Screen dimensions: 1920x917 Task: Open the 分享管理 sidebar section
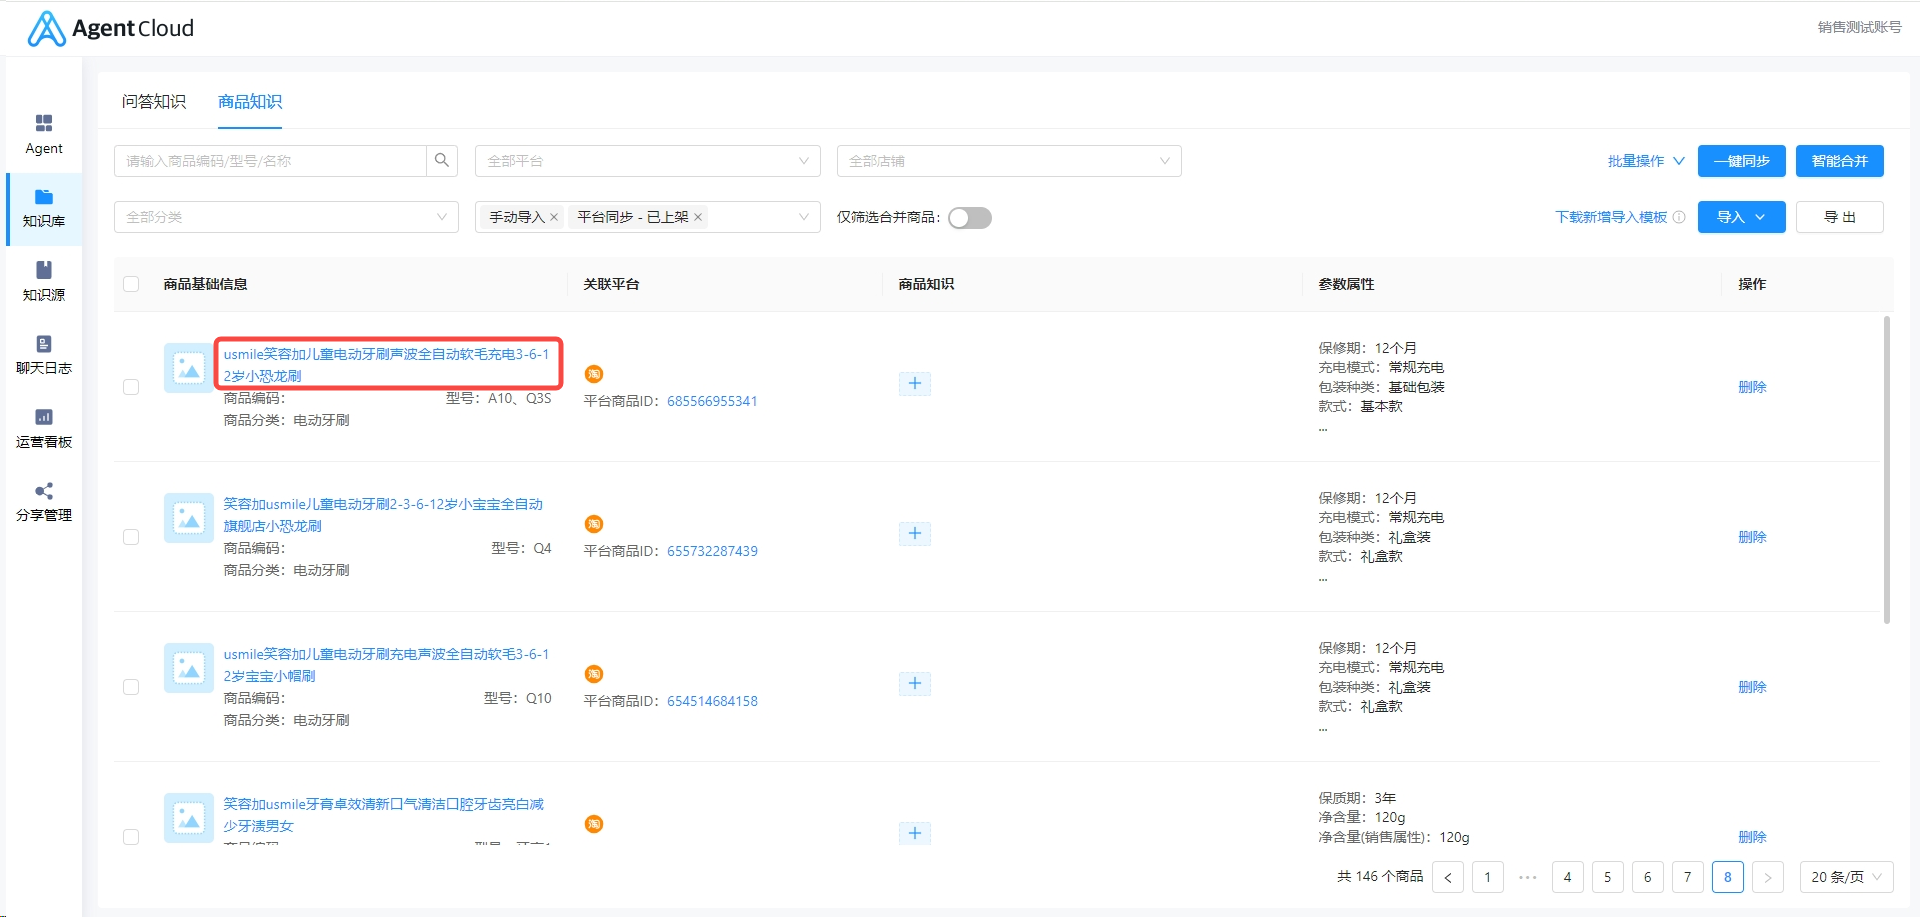click(44, 502)
